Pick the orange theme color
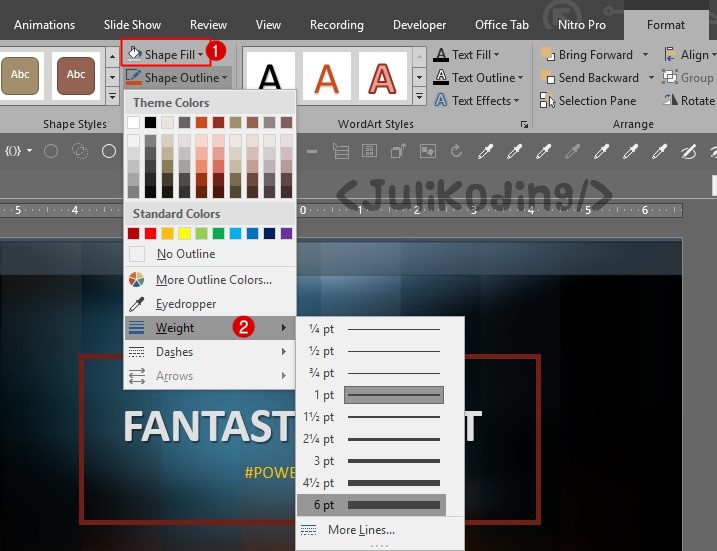 [x=201, y=122]
